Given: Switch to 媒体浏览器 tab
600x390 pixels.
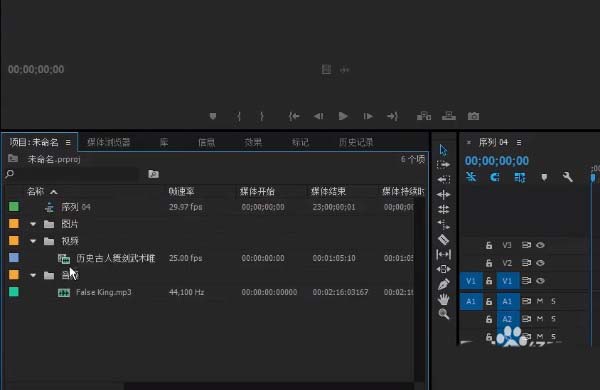Looking at the screenshot, I should [x=109, y=142].
